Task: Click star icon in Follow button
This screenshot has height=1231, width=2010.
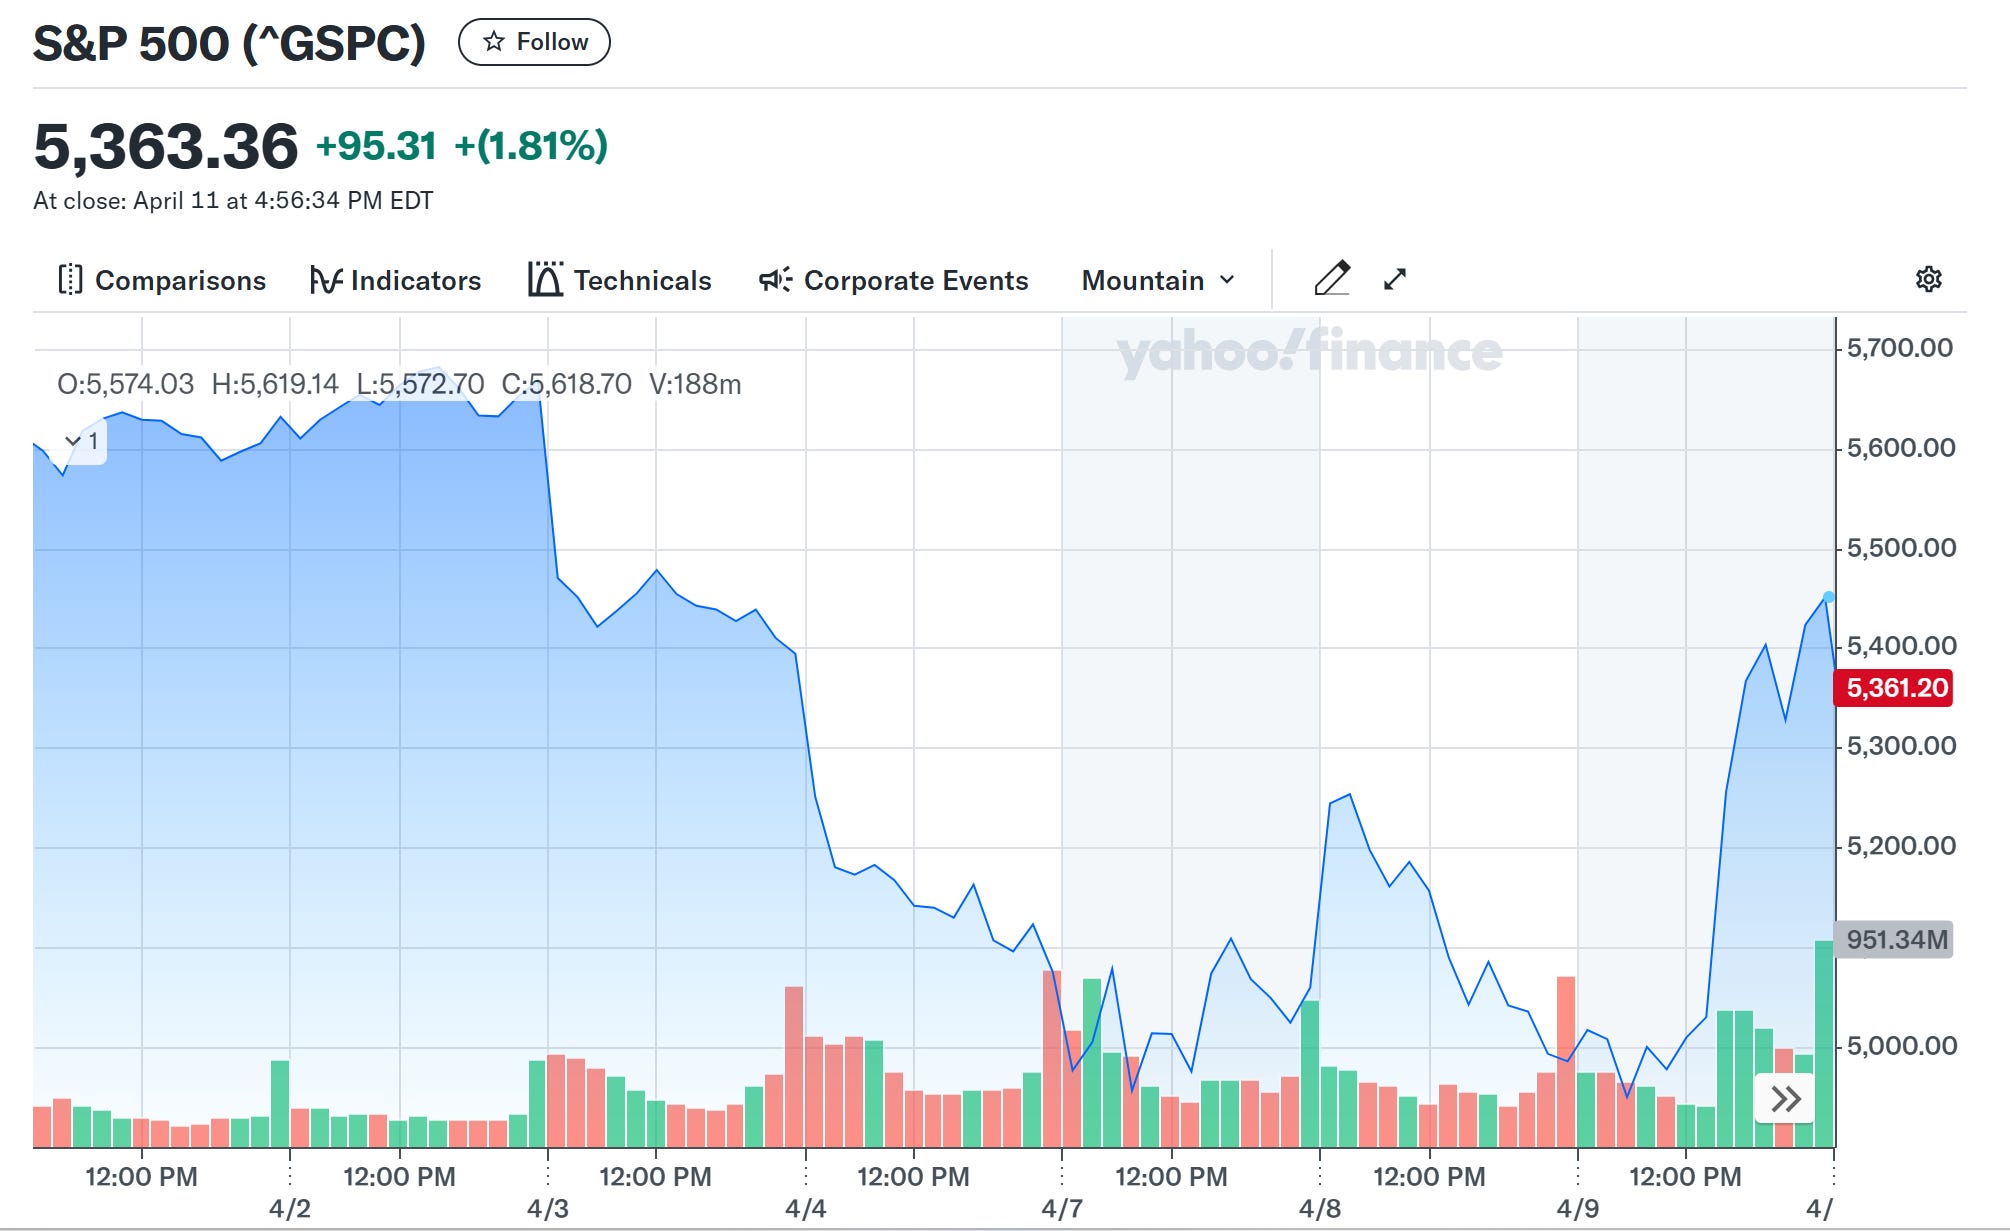Action: pos(493,42)
